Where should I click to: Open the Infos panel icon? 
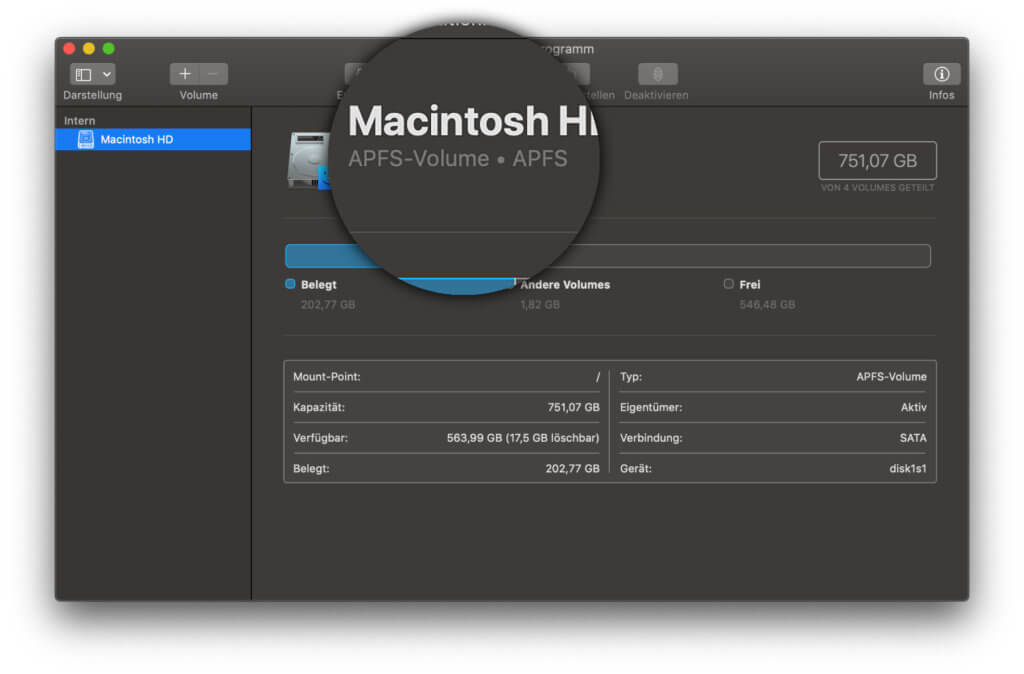[941, 74]
